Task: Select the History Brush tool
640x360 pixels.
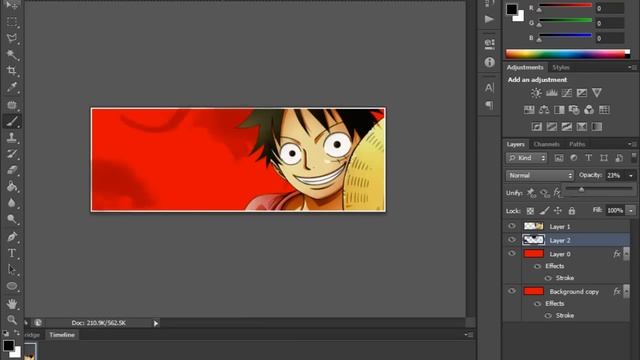Action: (x=11, y=154)
